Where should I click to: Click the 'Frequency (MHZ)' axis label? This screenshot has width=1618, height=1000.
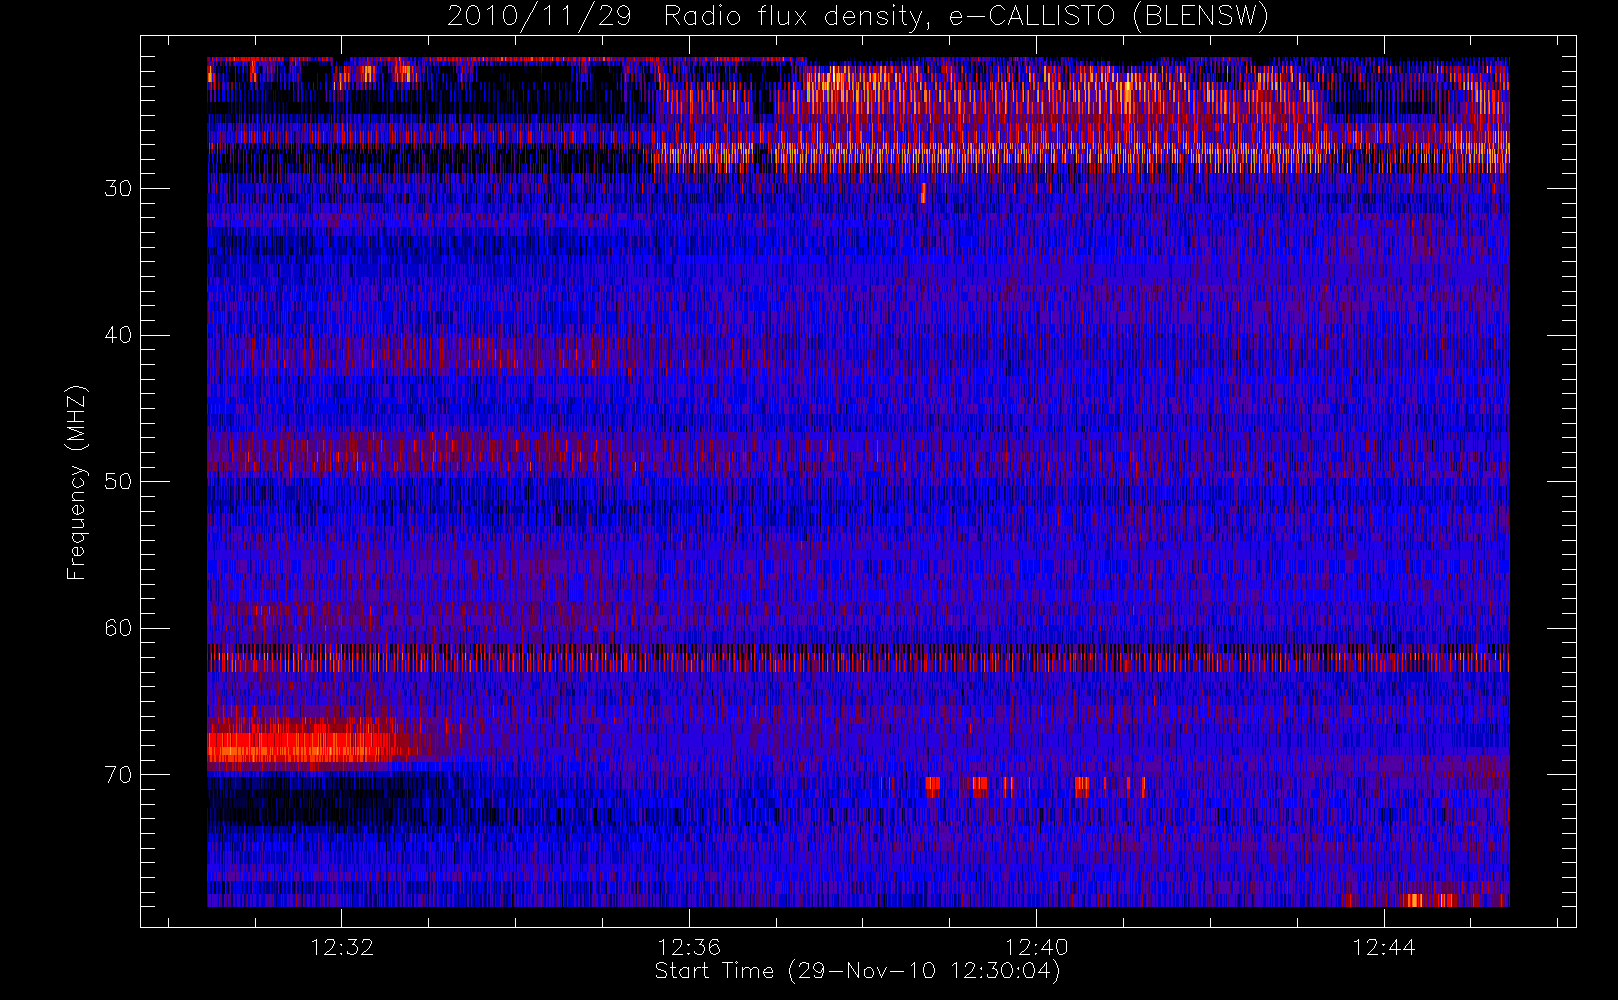tap(77, 482)
